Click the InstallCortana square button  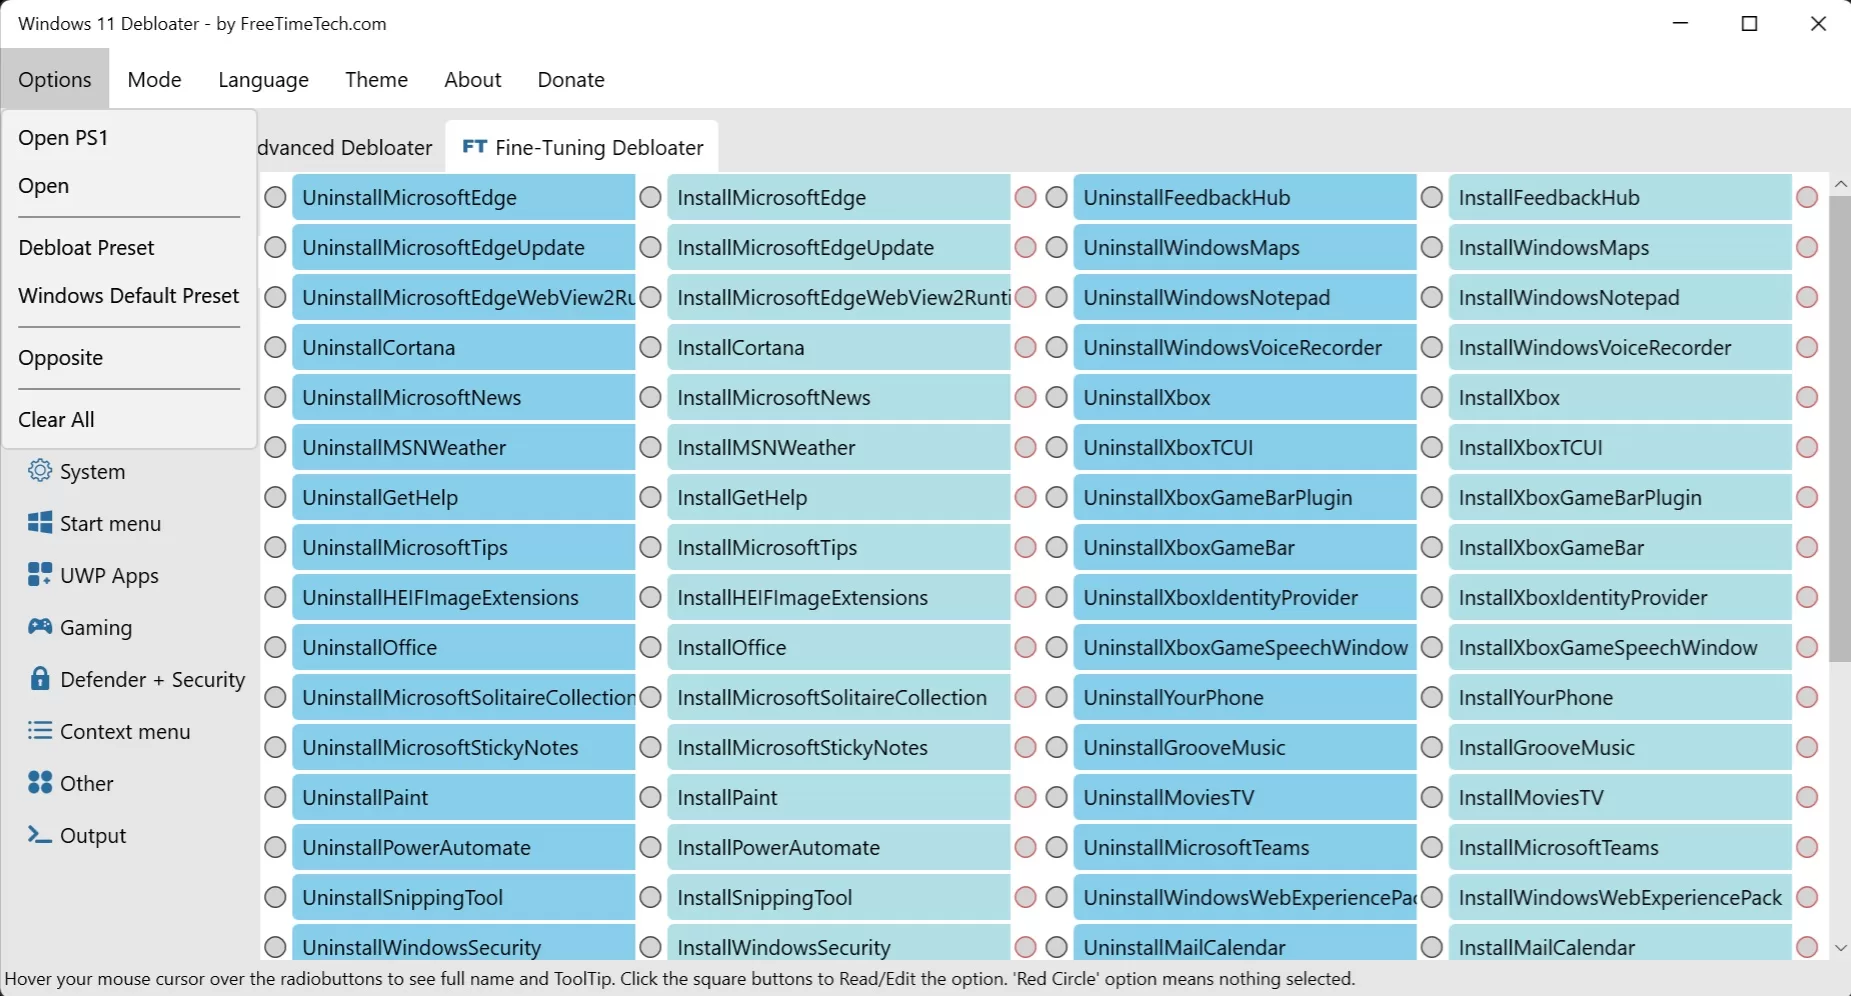(838, 347)
